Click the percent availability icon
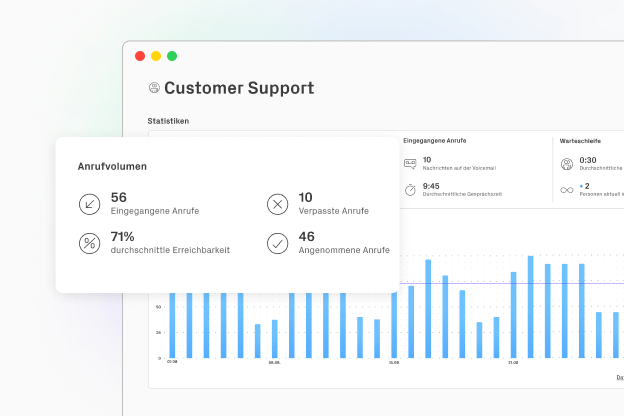 pos(90,243)
